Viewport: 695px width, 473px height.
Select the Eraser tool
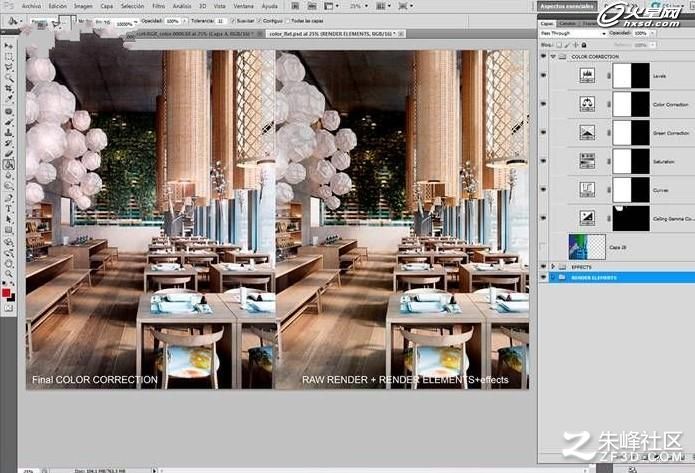8,154
